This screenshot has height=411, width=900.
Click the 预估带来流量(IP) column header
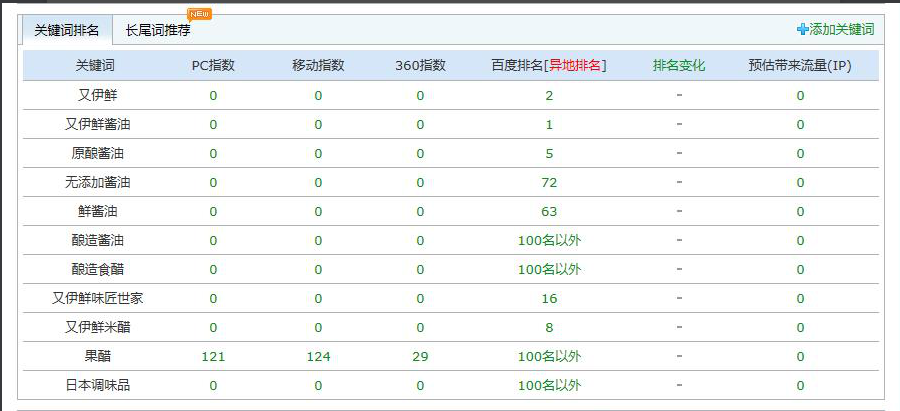(x=799, y=66)
